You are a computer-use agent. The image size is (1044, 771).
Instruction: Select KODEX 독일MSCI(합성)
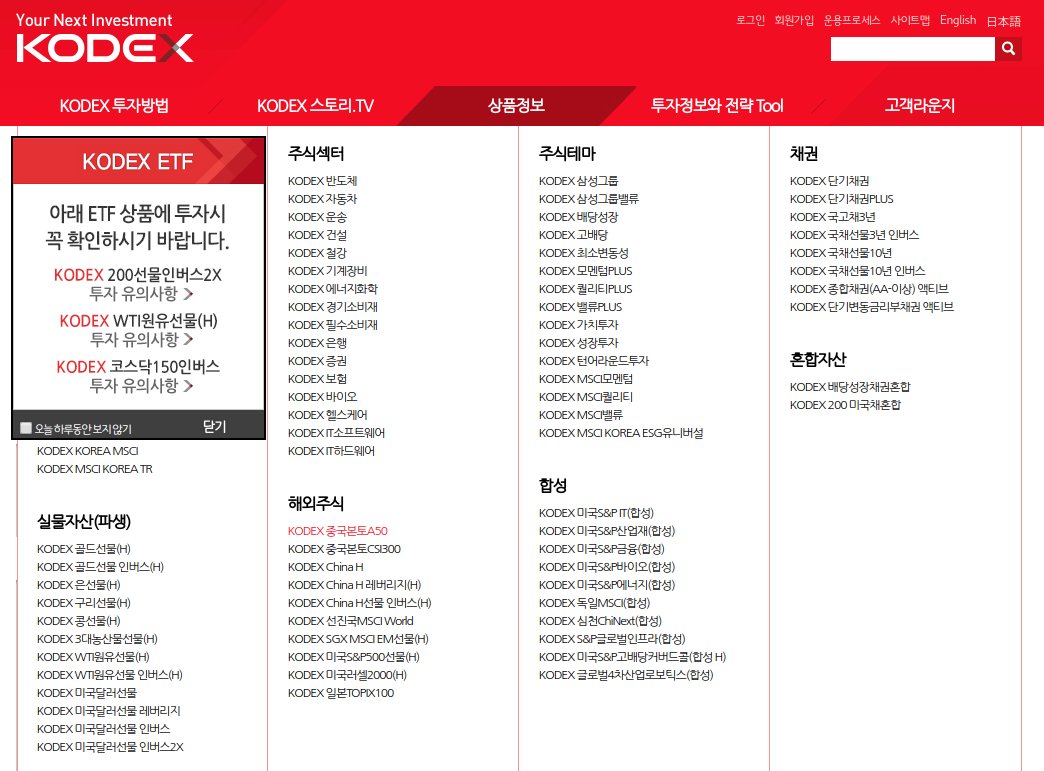(594, 603)
